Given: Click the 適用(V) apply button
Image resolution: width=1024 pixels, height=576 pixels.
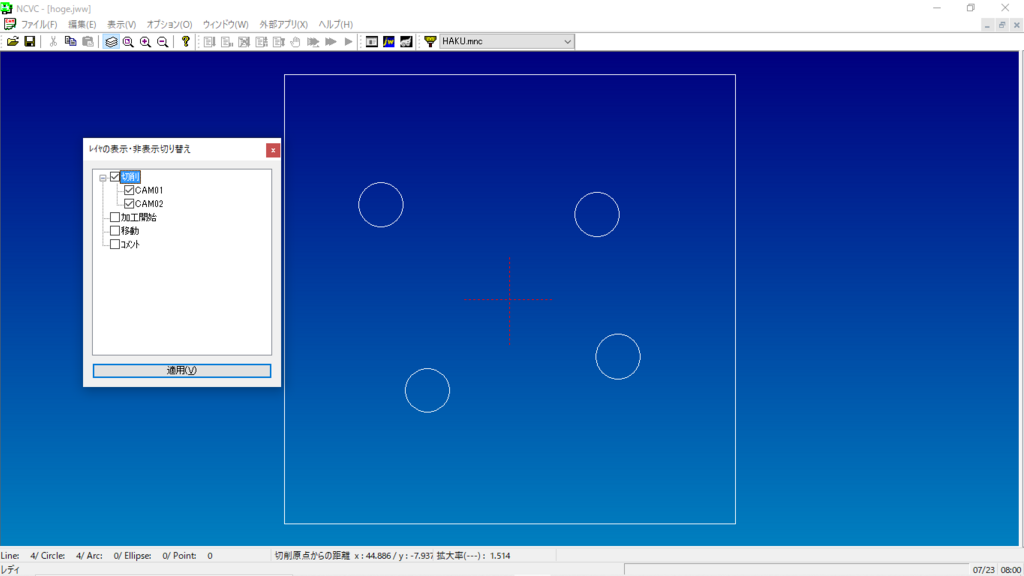Looking at the screenshot, I should tap(182, 370).
